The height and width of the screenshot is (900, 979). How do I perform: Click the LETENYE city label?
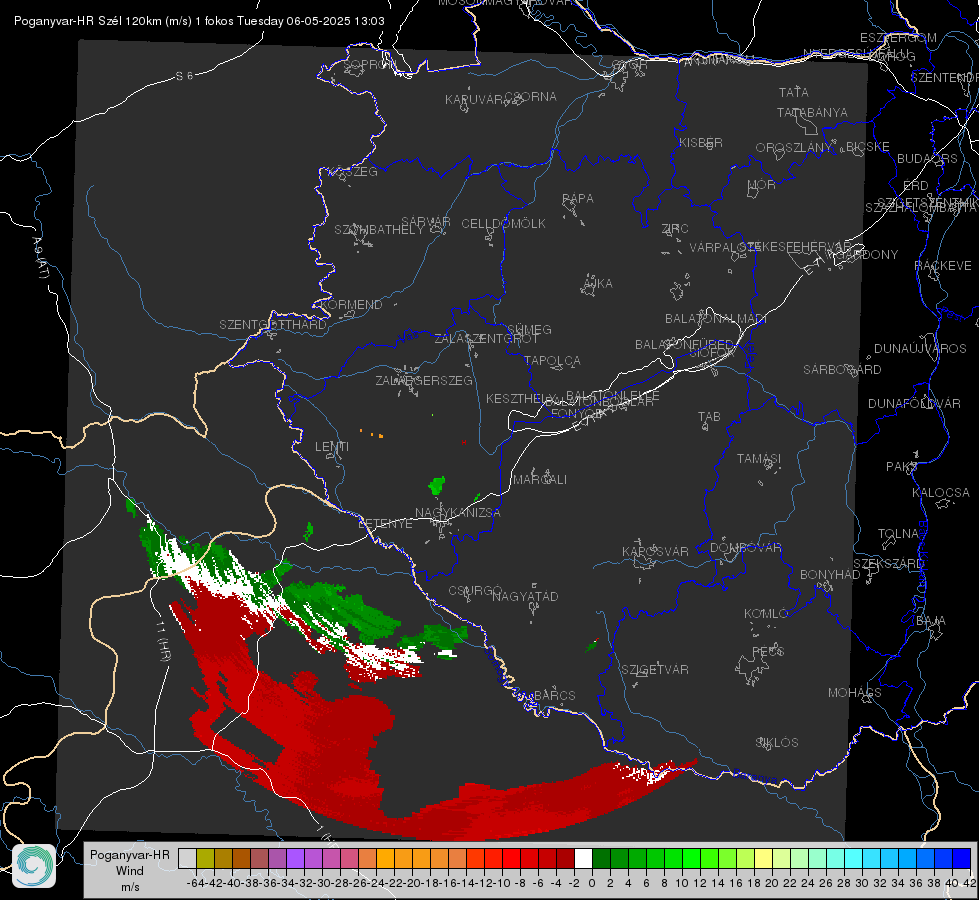(385, 524)
